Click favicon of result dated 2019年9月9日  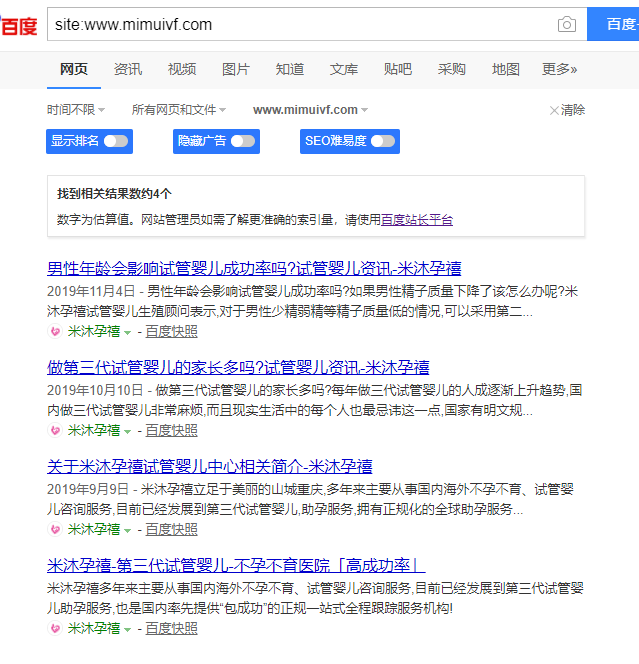tap(55, 529)
